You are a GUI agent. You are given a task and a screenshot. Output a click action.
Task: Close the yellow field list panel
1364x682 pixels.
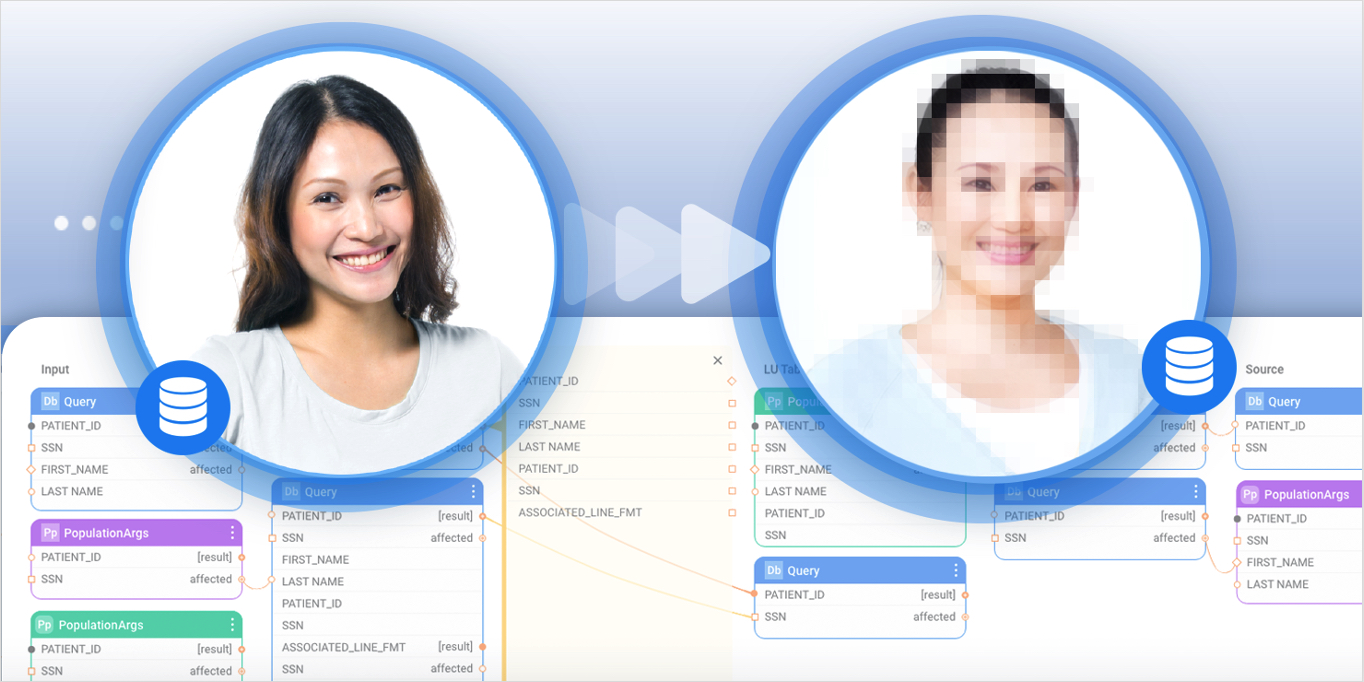pyautogui.click(x=717, y=361)
